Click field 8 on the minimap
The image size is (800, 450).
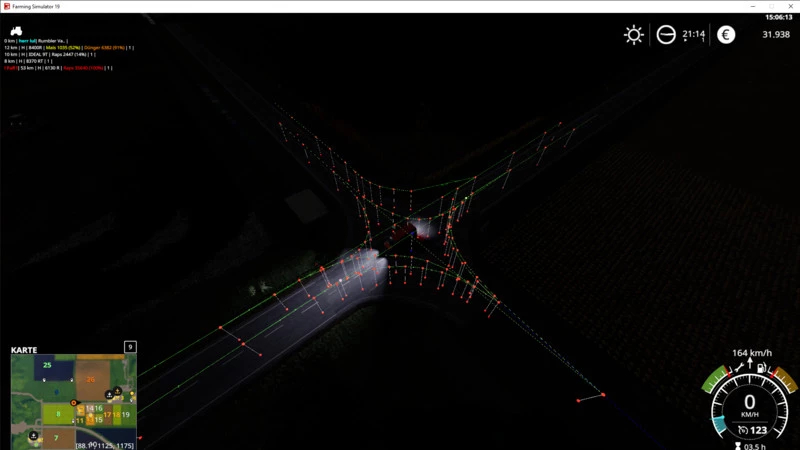(x=58, y=412)
